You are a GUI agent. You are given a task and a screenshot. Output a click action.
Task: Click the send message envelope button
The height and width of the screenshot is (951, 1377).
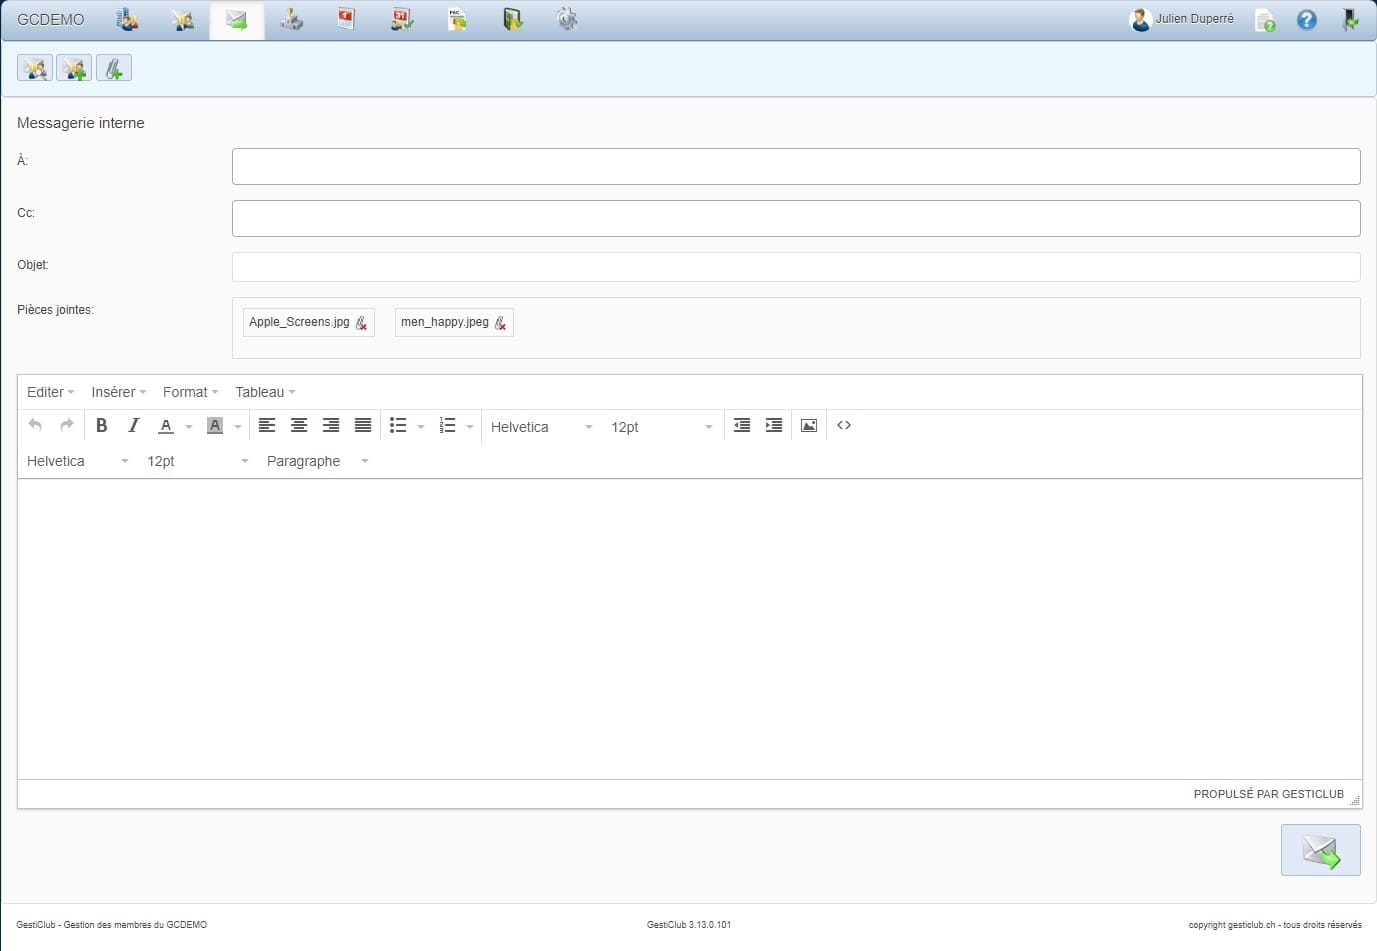[x=1320, y=850]
